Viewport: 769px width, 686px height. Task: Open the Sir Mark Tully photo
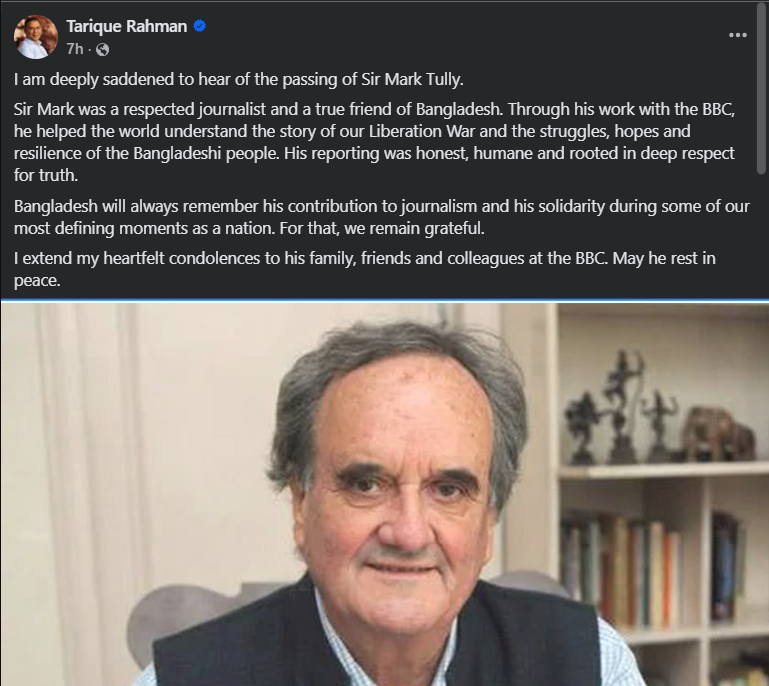pyautogui.click(x=384, y=494)
